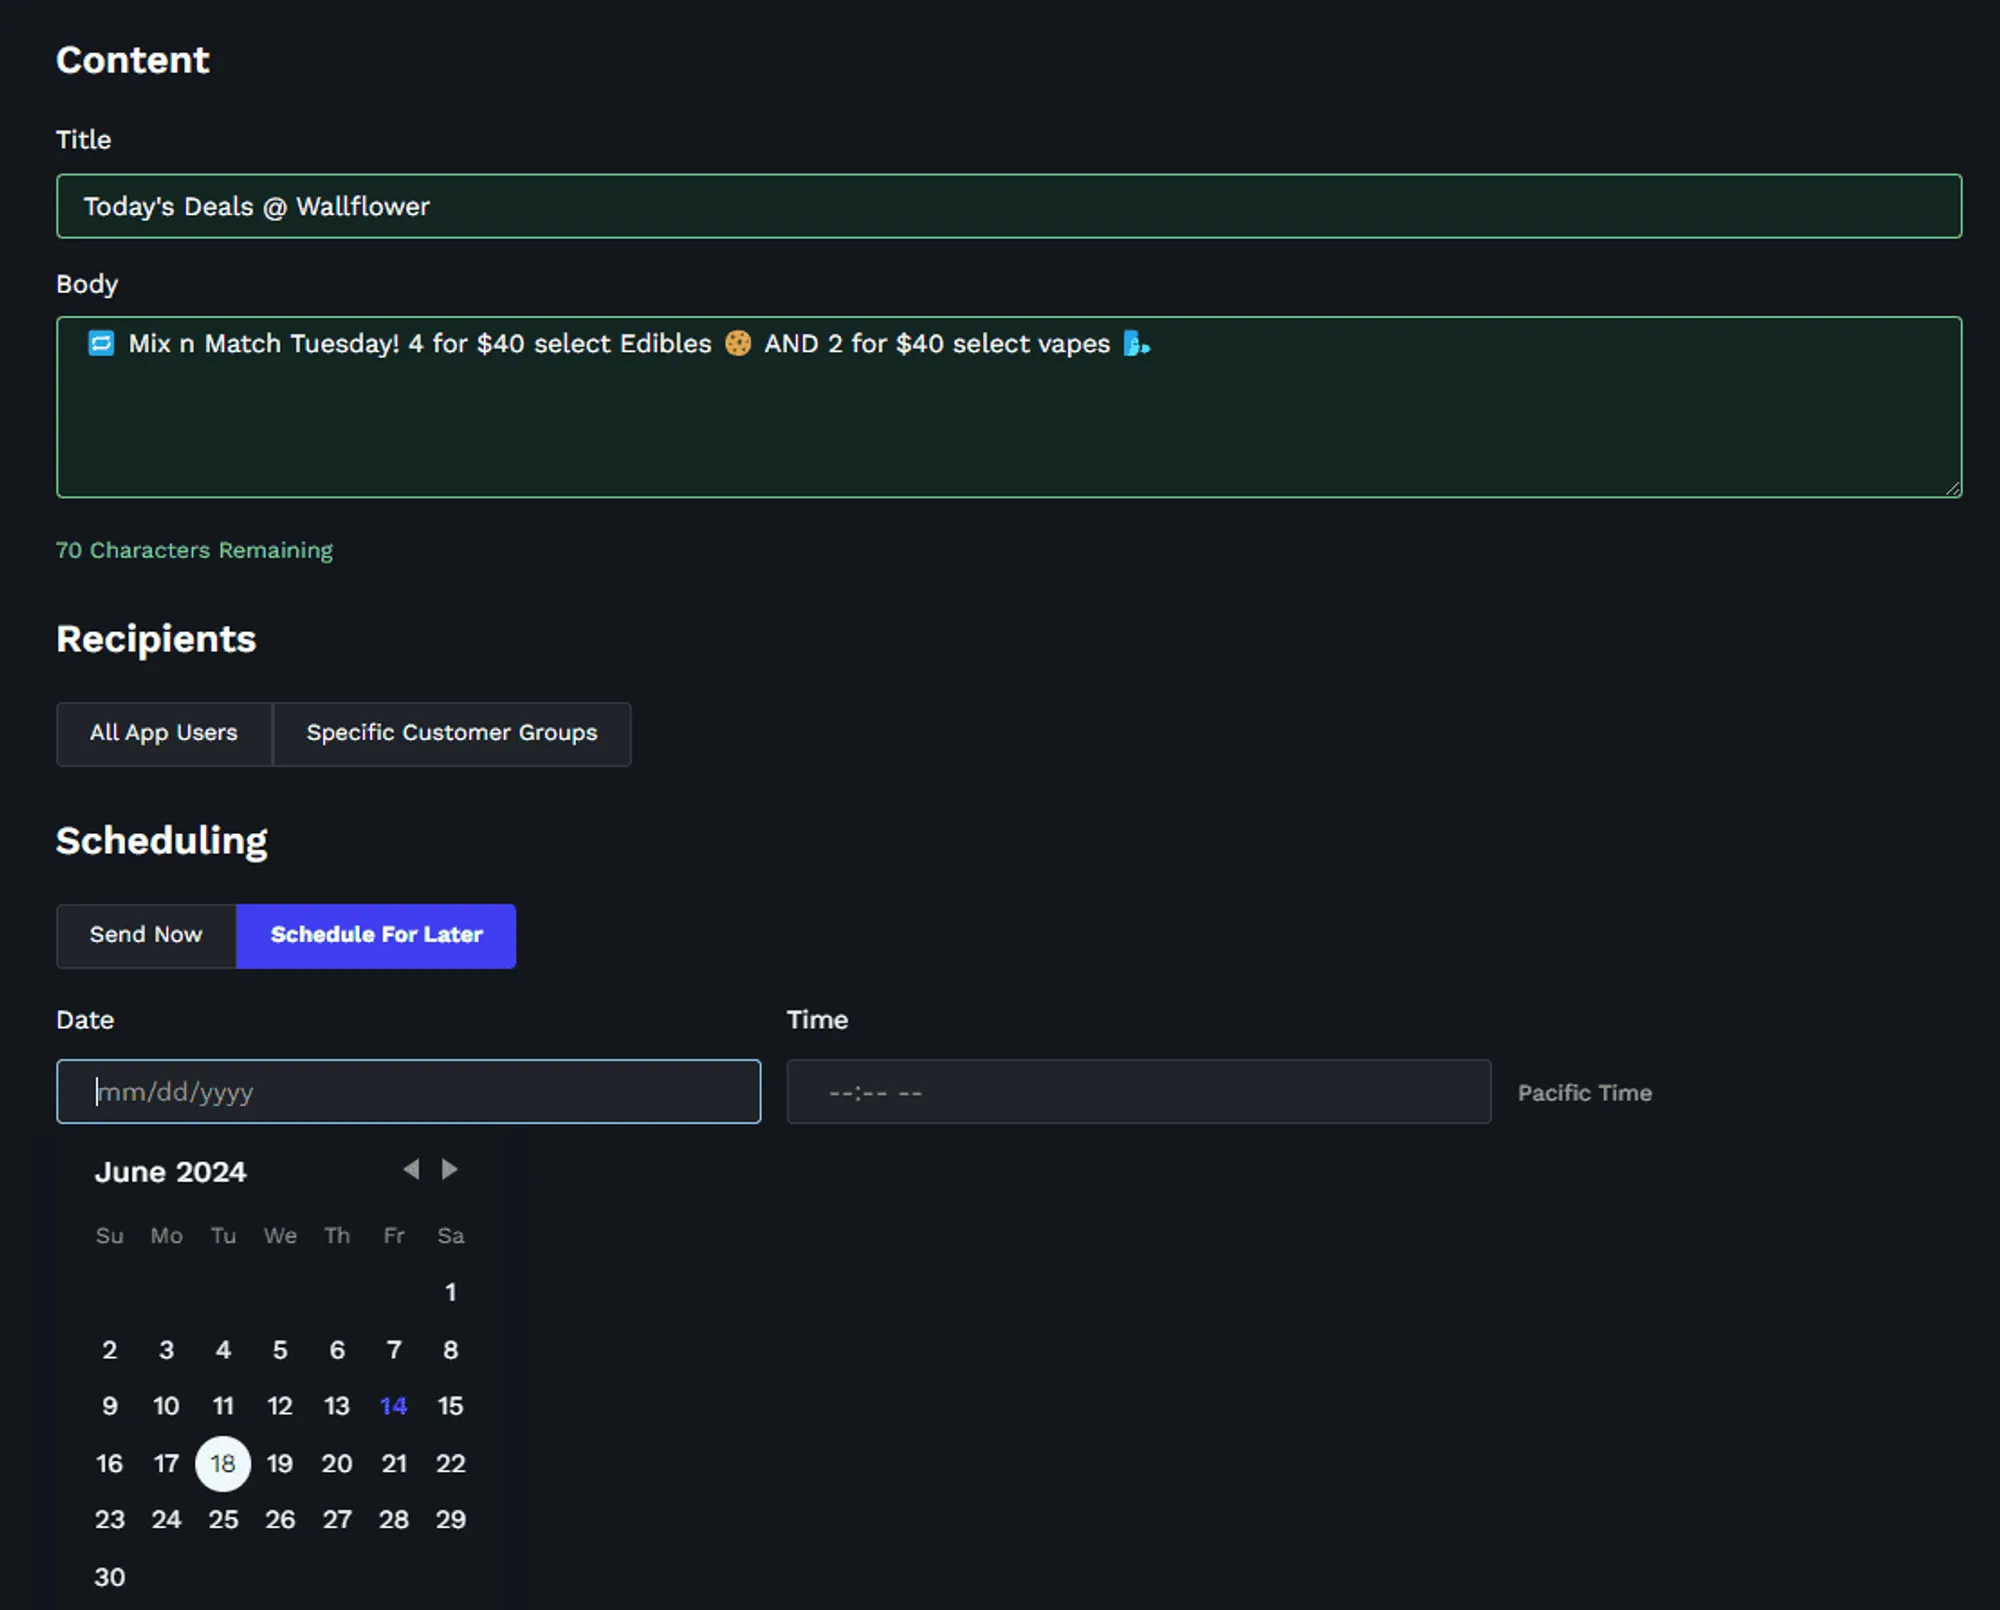Image resolution: width=2000 pixels, height=1610 pixels.
Task: Go to next month in calendar
Action: pos(450,1169)
